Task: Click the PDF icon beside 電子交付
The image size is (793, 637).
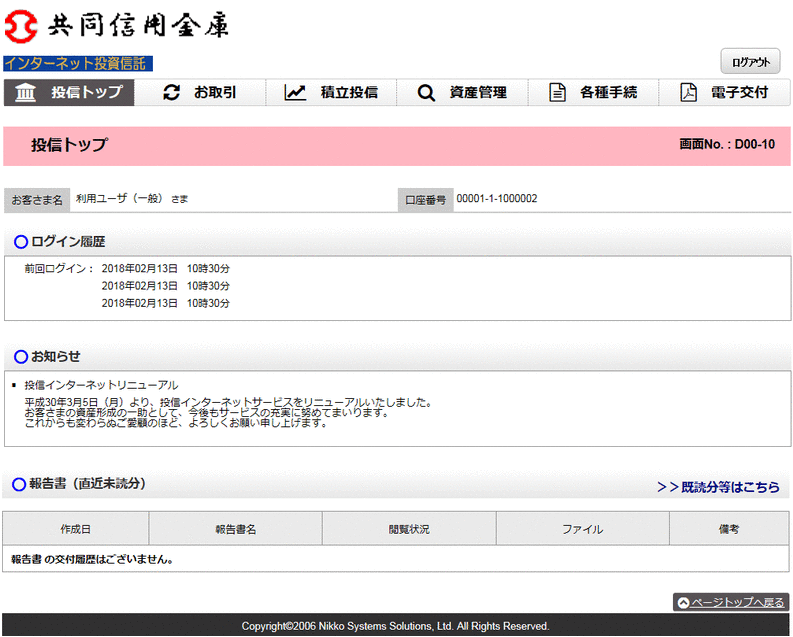Action: click(x=688, y=93)
